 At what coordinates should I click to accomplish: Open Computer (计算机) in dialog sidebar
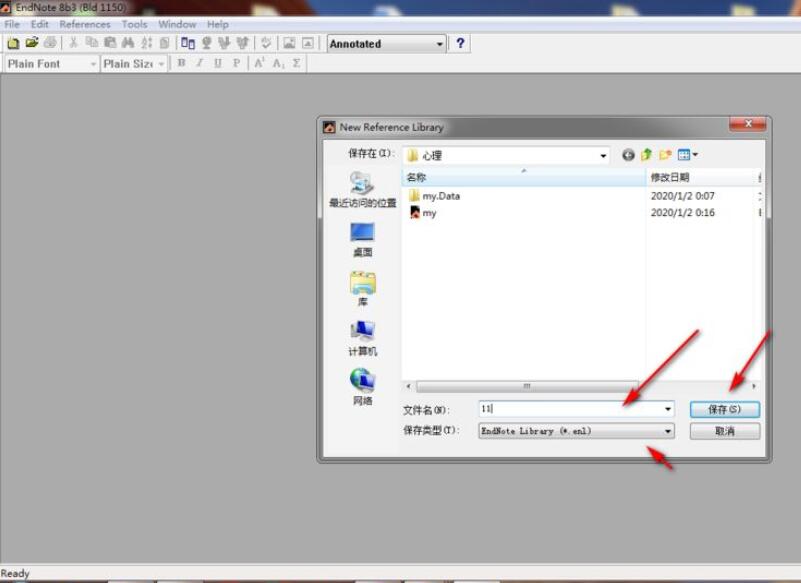pyautogui.click(x=362, y=338)
